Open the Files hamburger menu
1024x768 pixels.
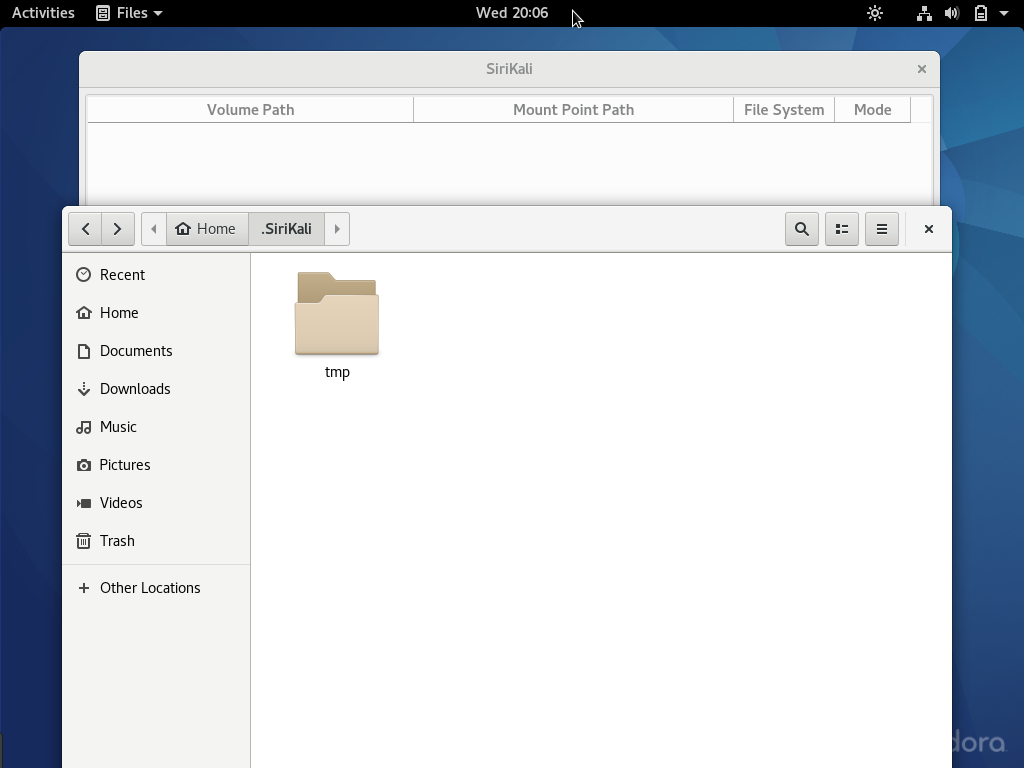pyautogui.click(x=882, y=229)
